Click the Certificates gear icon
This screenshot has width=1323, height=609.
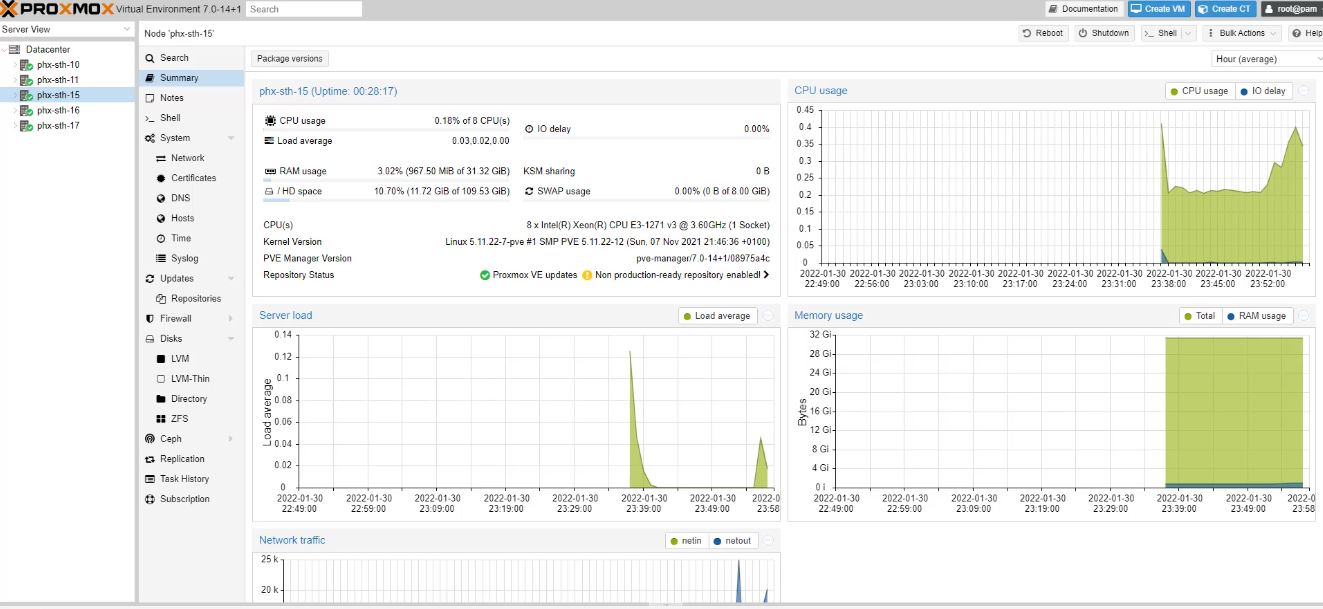click(161, 178)
